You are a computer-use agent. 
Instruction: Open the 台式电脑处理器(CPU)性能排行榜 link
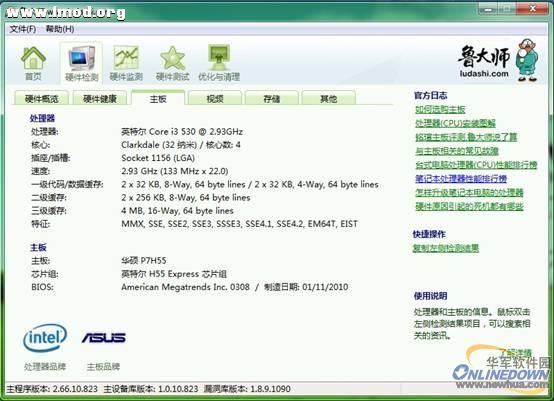click(x=476, y=165)
